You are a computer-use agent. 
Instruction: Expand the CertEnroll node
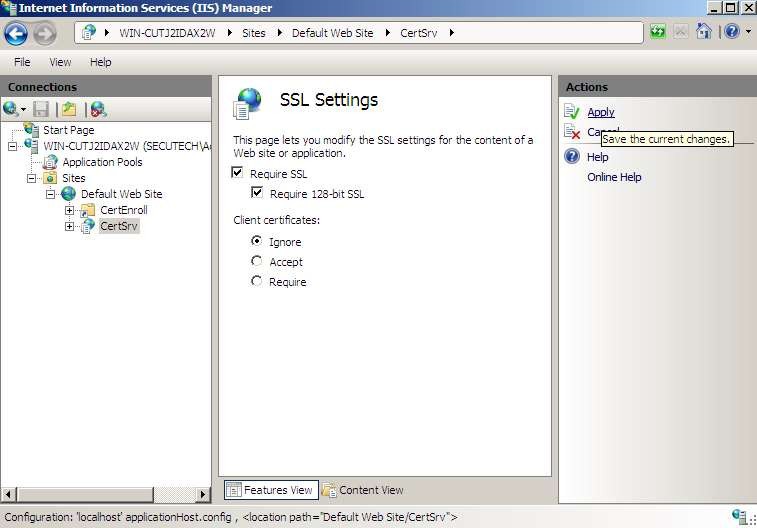pyautogui.click(x=70, y=210)
